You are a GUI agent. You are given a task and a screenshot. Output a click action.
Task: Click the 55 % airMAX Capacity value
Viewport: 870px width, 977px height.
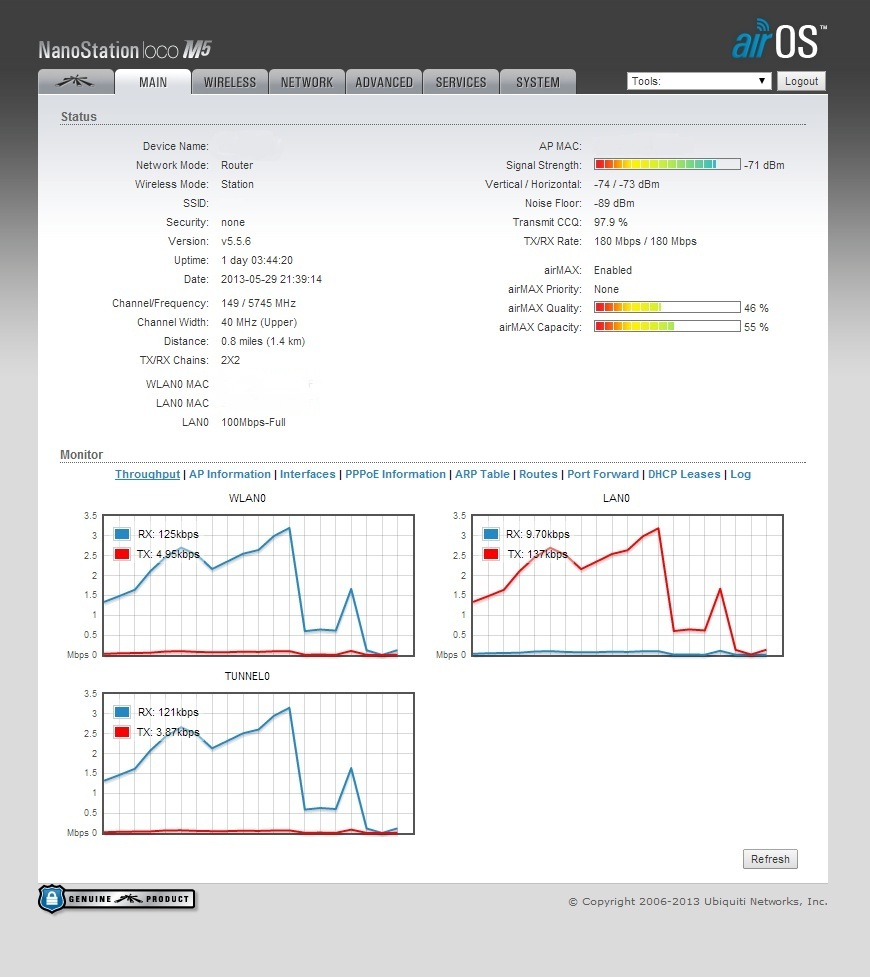click(757, 327)
